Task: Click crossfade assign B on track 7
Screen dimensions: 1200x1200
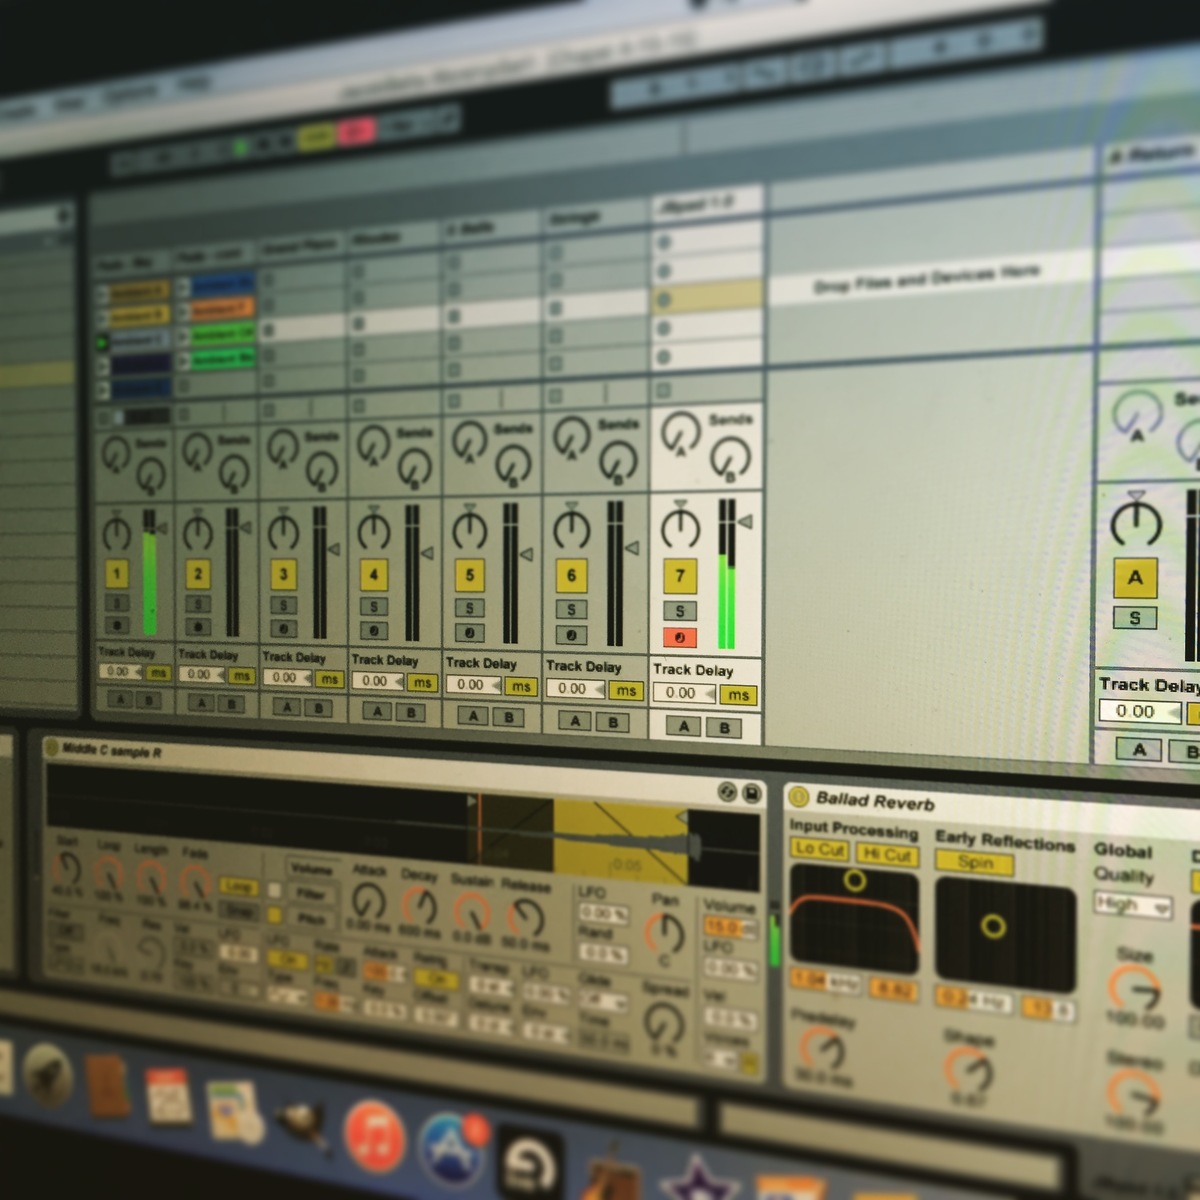Action: pos(724,727)
